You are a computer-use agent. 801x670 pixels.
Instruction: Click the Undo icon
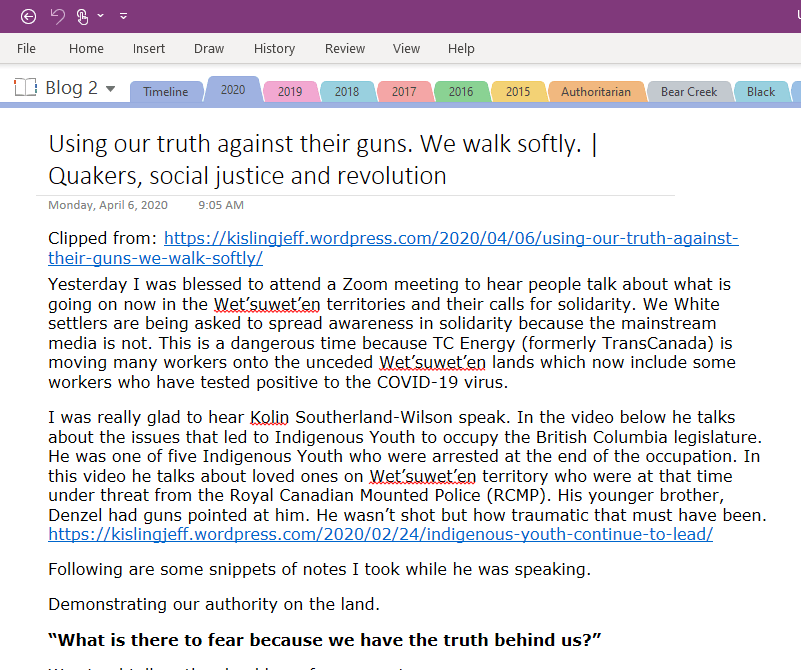pyautogui.click(x=57, y=16)
